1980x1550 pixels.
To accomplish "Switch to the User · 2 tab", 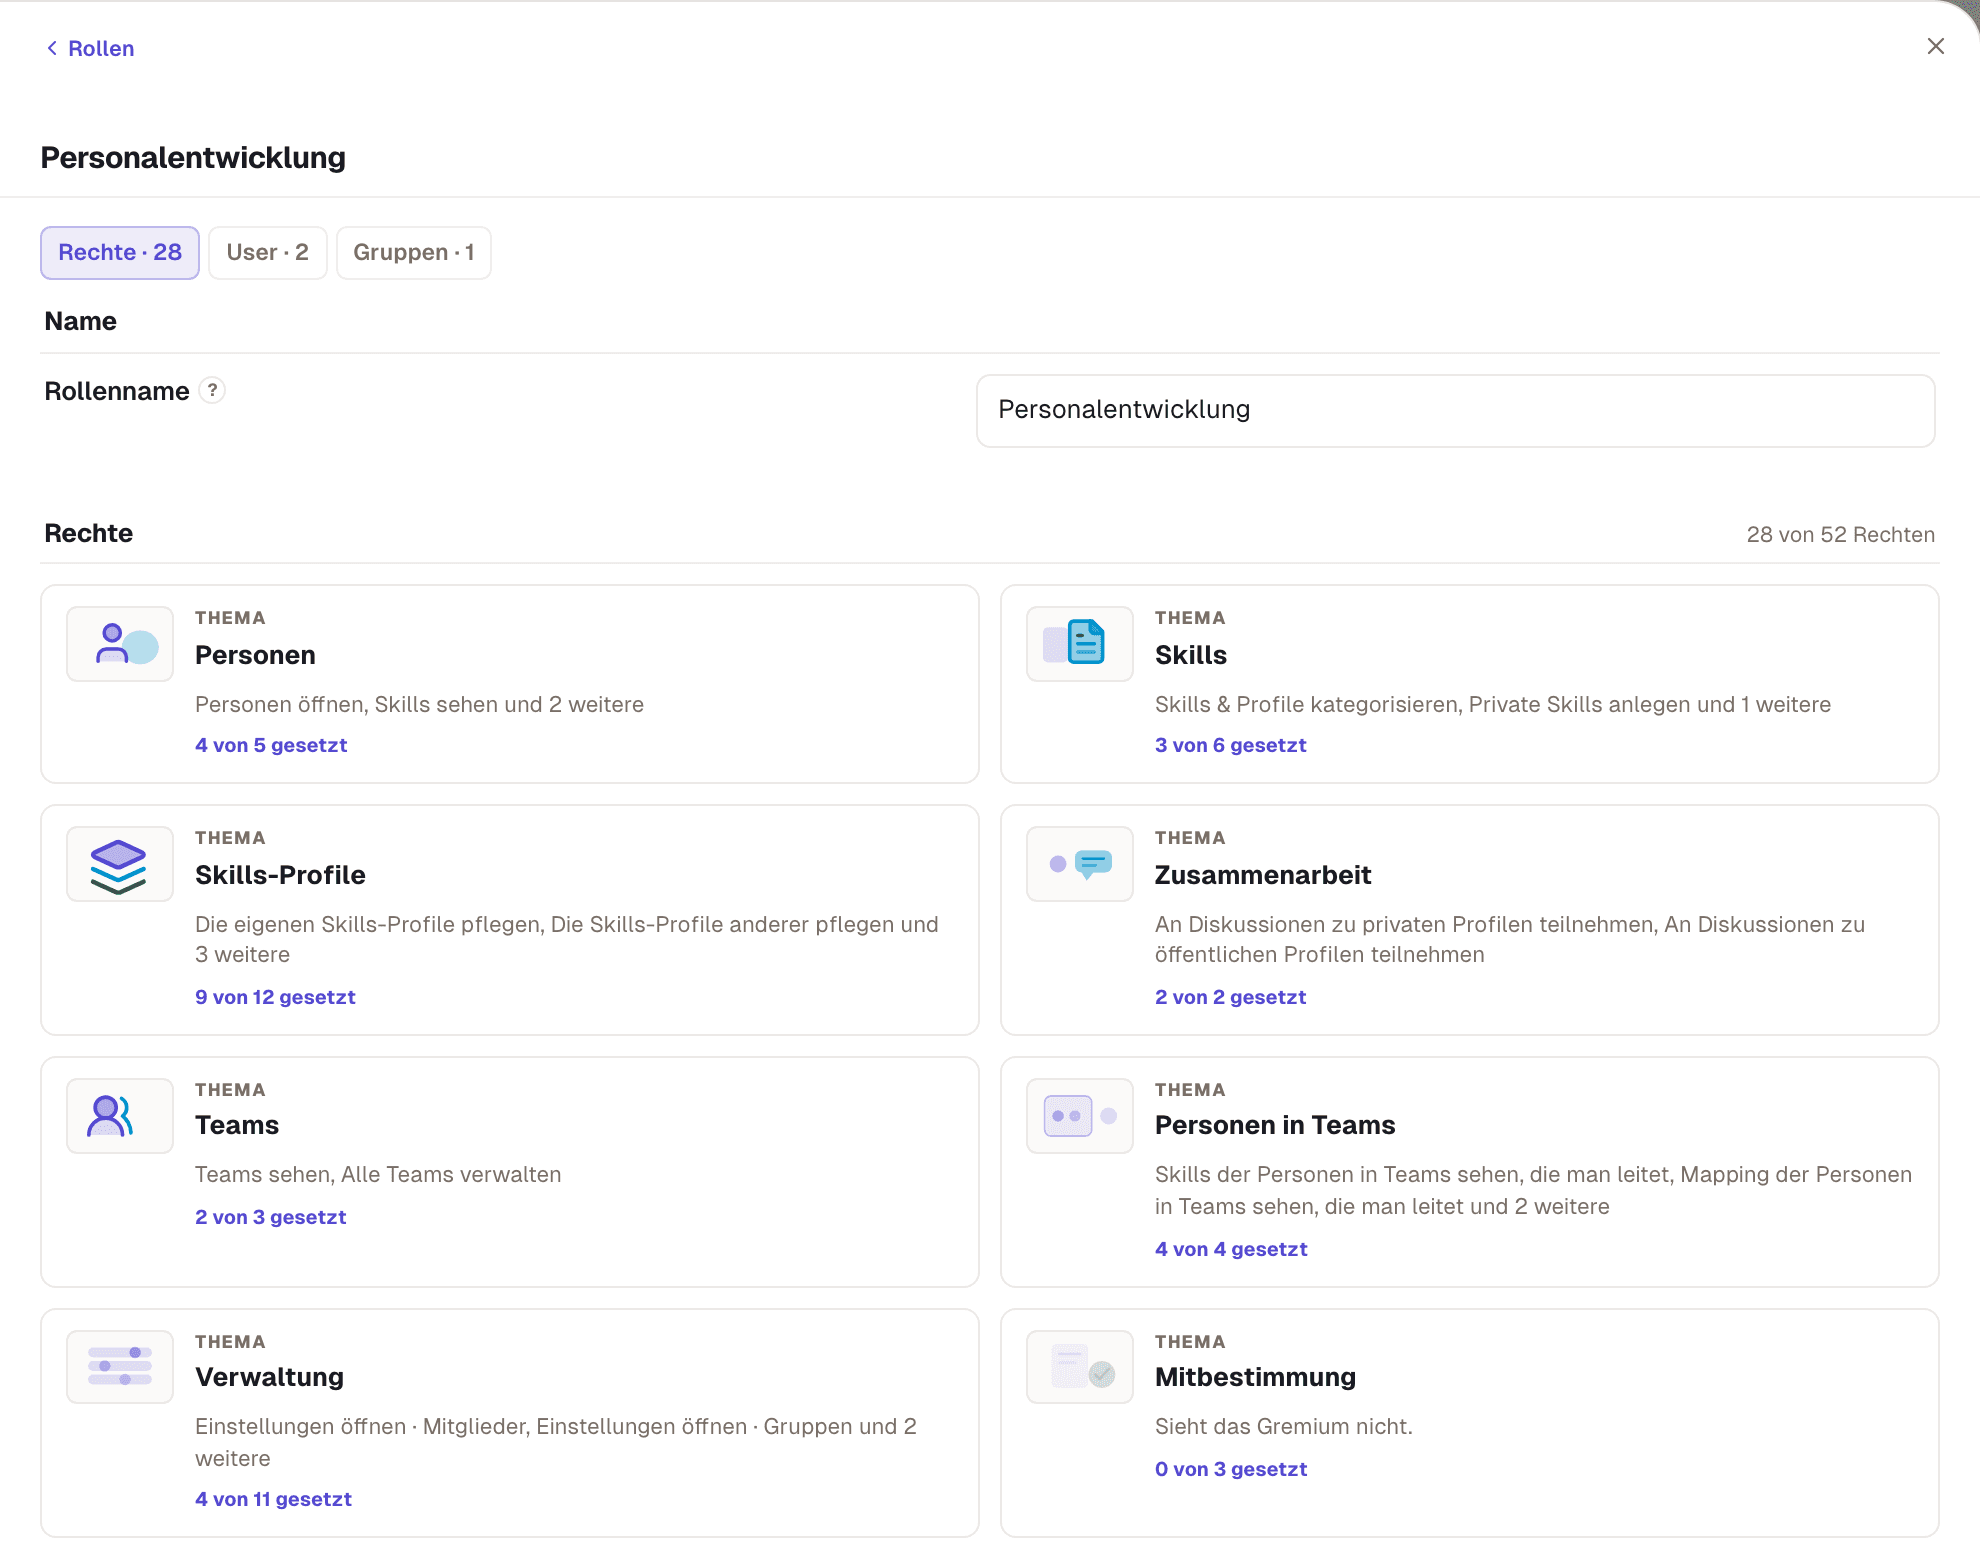I will [x=267, y=253].
